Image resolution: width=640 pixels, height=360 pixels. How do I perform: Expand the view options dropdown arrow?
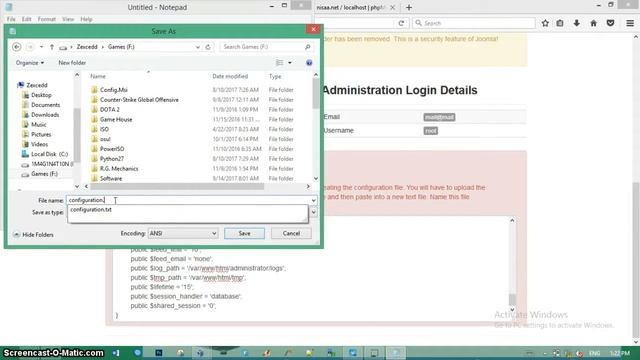point(290,63)
